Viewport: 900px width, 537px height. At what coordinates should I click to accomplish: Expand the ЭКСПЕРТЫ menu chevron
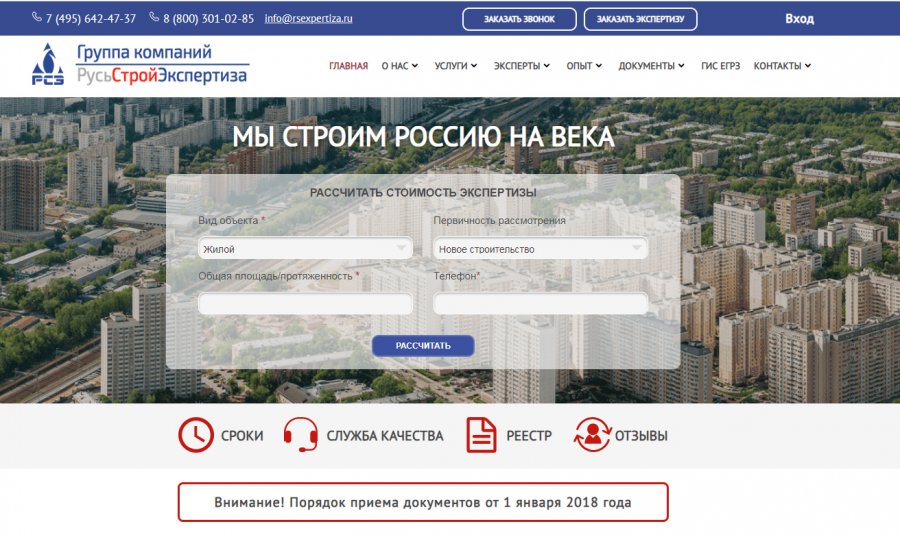click(x=546, y=66)
